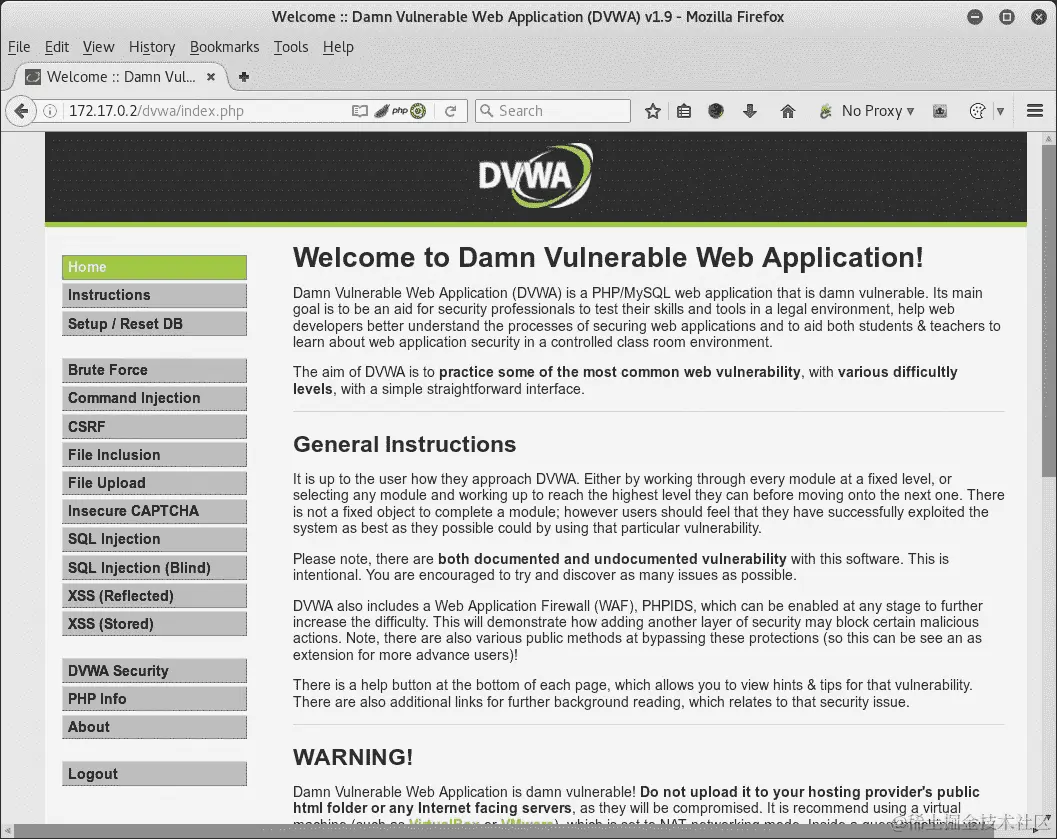Open the Bookmarks menu
Viewport: 1057px width, 839px height.
pos(224,47)
